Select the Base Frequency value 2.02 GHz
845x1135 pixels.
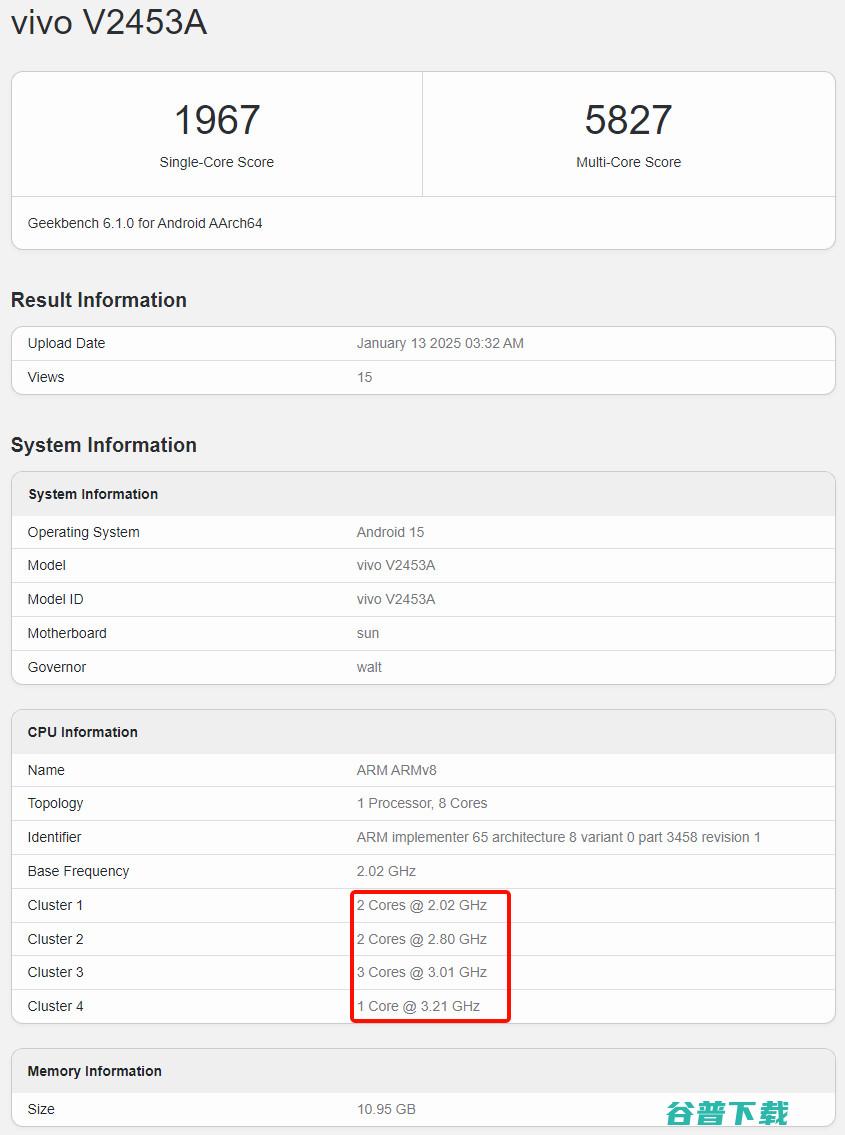pos(386,872)
